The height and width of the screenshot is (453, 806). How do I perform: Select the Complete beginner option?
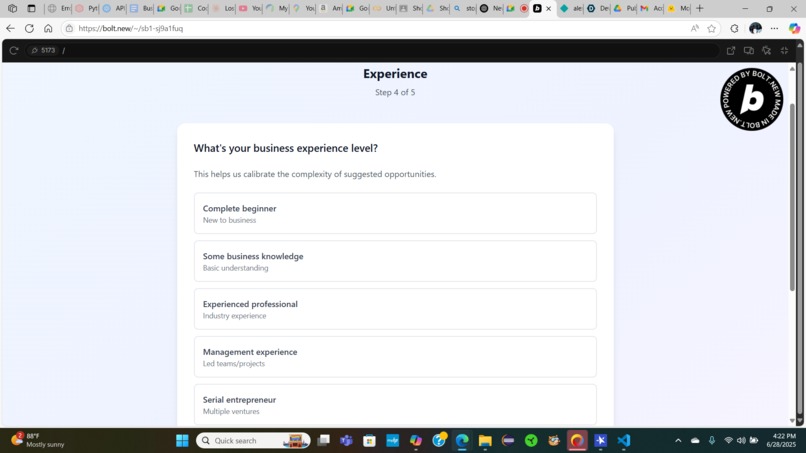395,213
